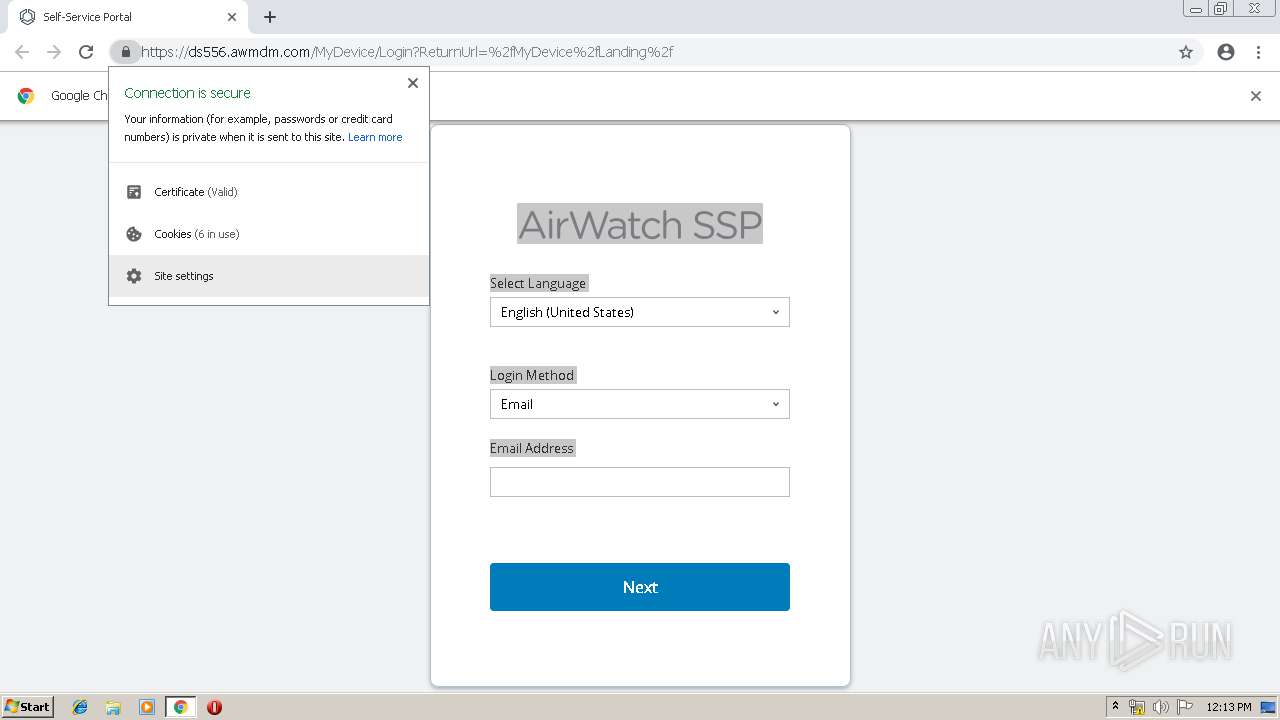Bookmark this page with star icon
1280x720 pixels.
[x=1186, y=52]
